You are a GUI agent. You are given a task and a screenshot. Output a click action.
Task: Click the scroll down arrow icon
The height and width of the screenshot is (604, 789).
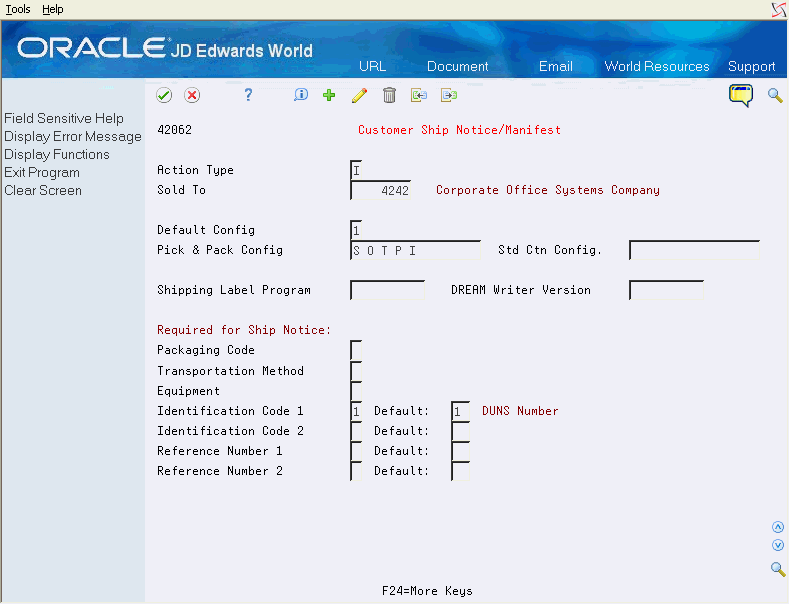(x=778, y=545)
